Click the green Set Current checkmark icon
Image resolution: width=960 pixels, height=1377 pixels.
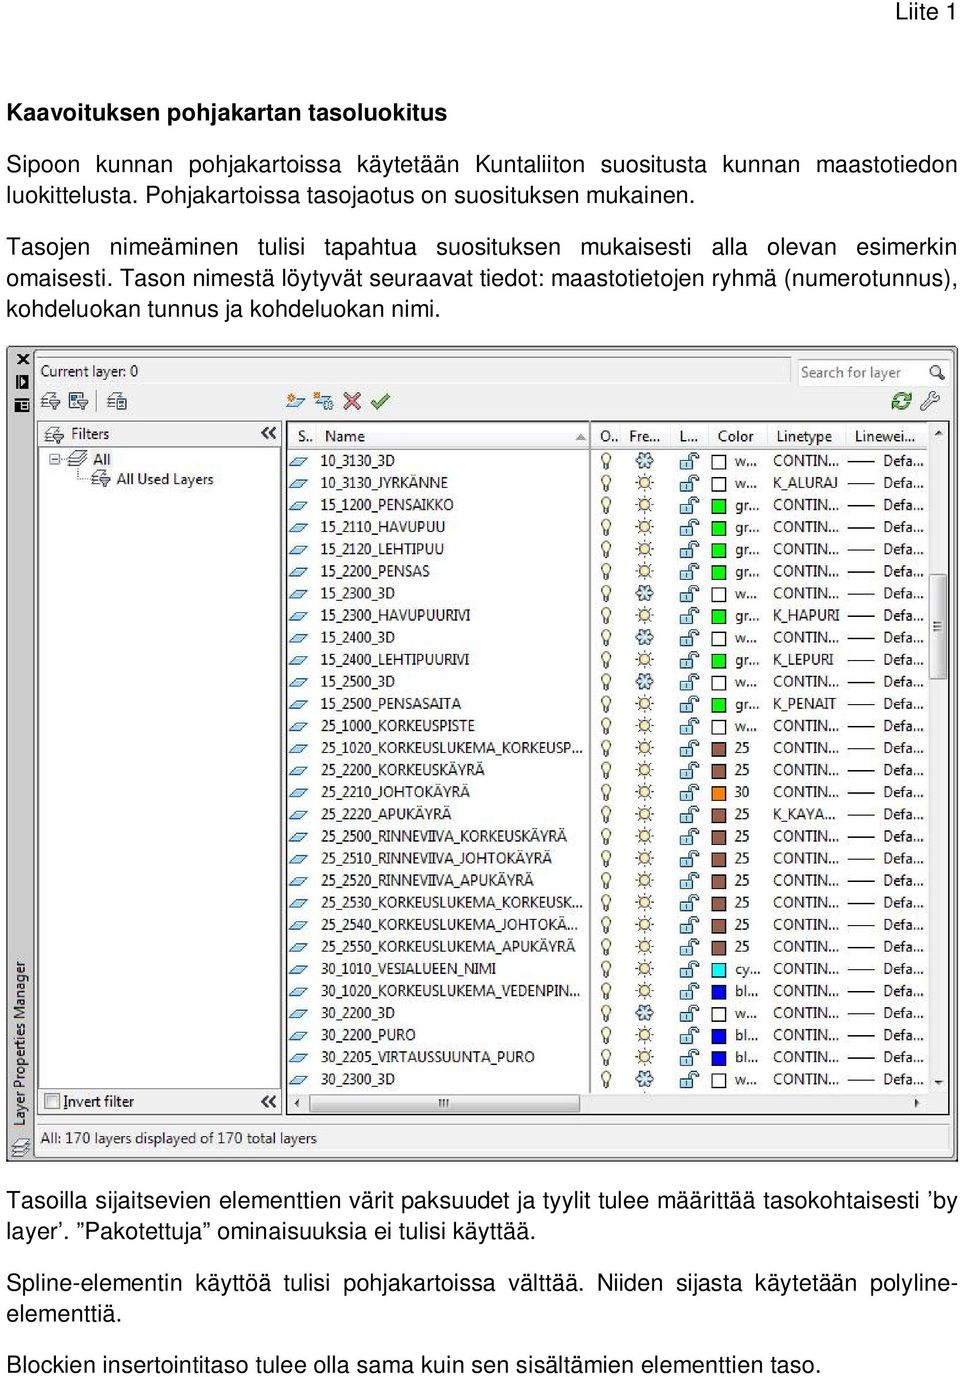(380, 401)
